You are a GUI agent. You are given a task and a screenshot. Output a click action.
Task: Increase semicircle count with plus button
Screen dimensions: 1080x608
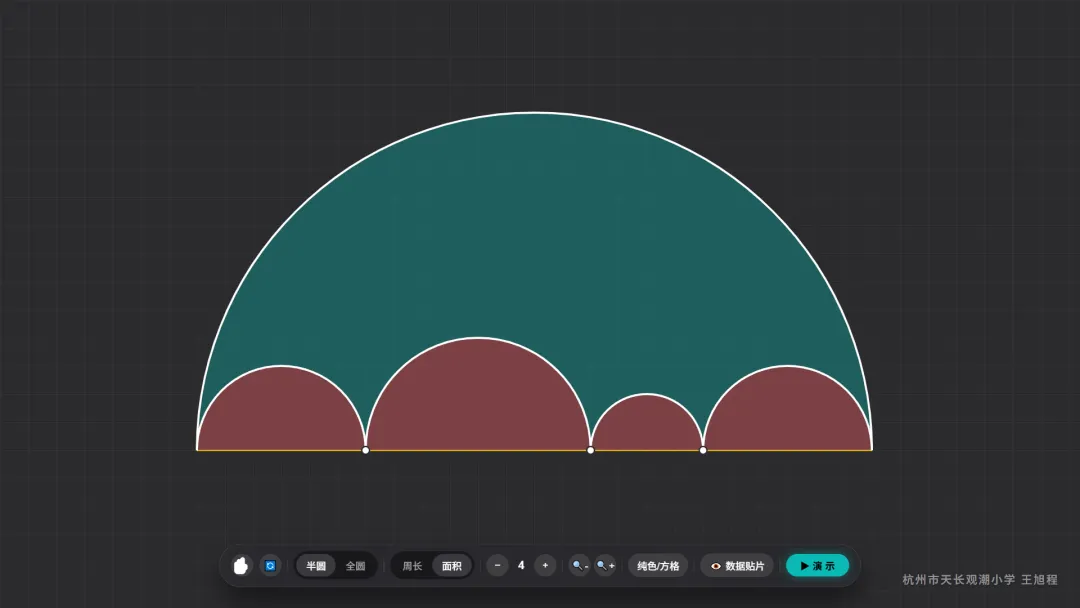(545, 565)
